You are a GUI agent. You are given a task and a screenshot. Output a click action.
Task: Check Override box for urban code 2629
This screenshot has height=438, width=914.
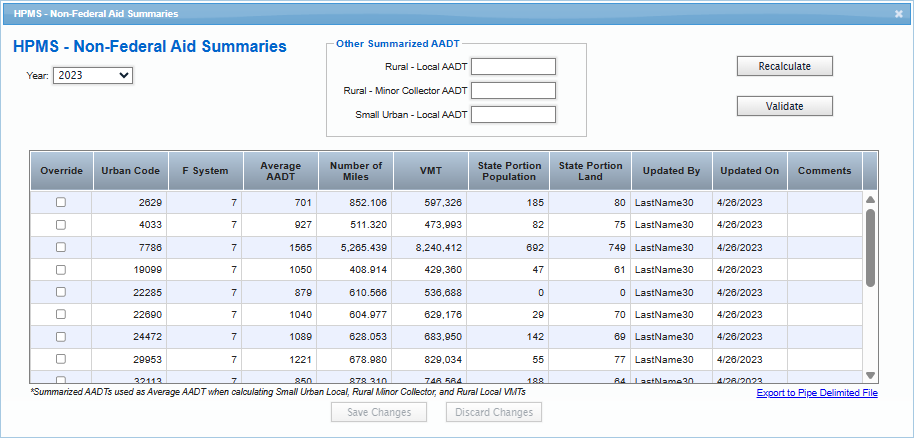(x=61, y=202)
